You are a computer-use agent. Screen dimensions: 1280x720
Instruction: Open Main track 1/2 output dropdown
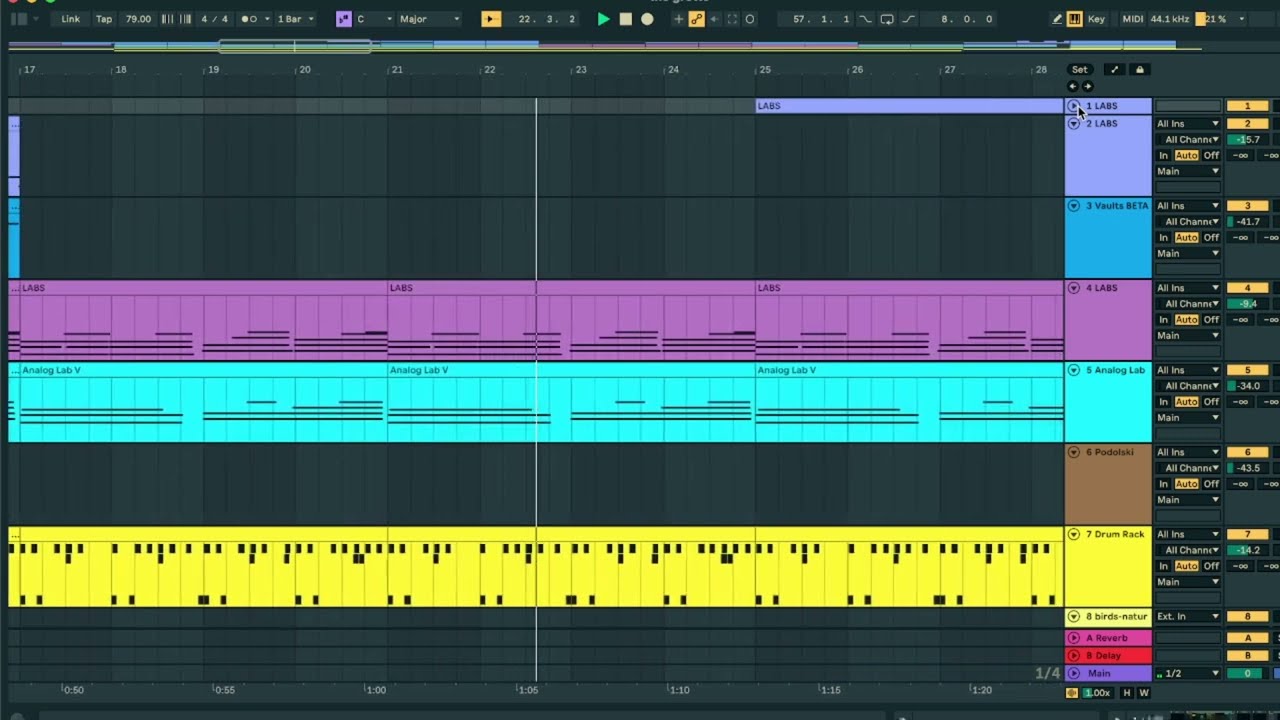[x=1188, y=673]
